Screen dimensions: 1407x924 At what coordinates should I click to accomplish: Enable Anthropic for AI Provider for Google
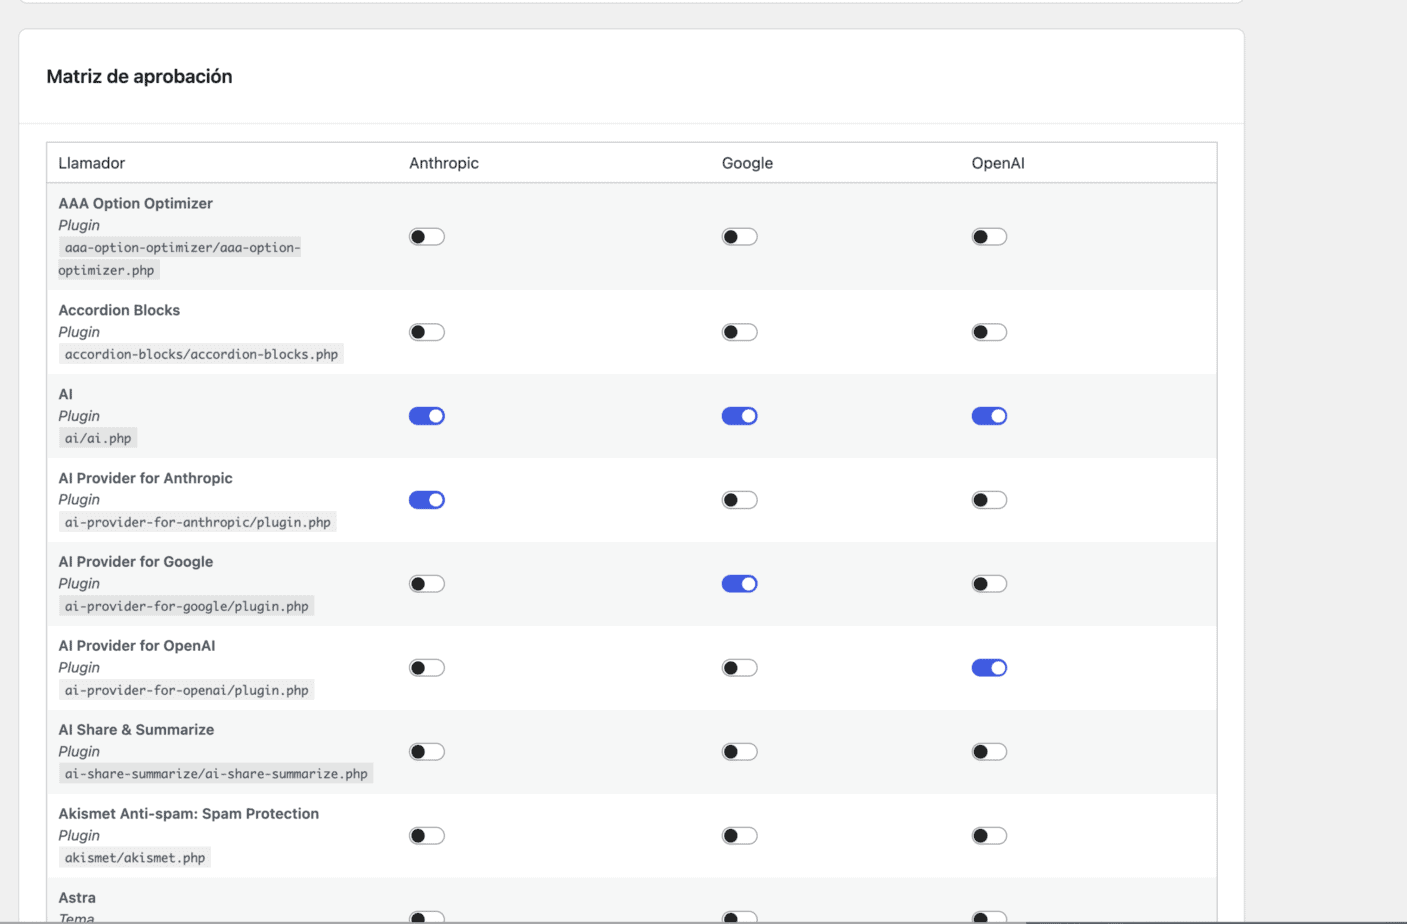coord(427,584)
